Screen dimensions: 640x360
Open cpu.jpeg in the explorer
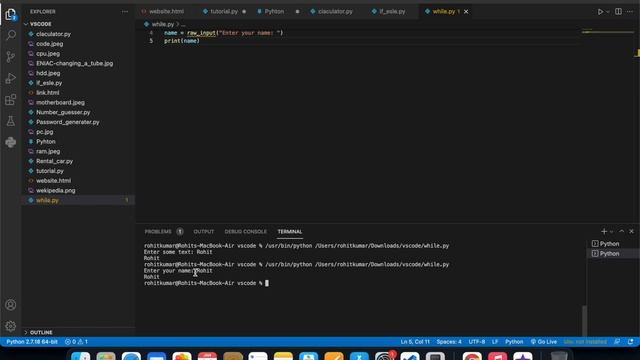pyautogui.click(x=48, y=53)
